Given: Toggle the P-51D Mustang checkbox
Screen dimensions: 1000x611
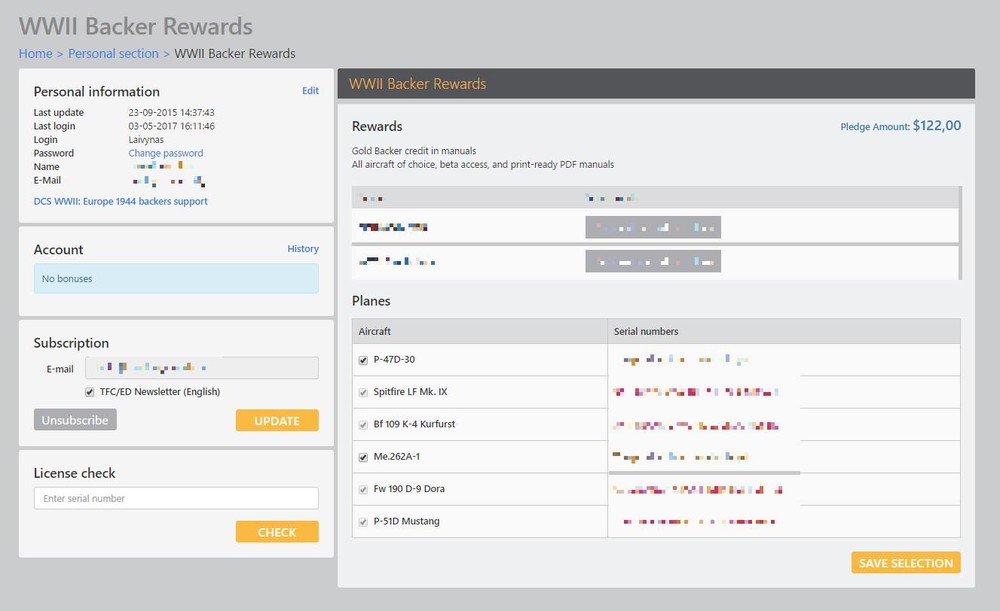Looking at the screenshot, I should tap(363, 522).
